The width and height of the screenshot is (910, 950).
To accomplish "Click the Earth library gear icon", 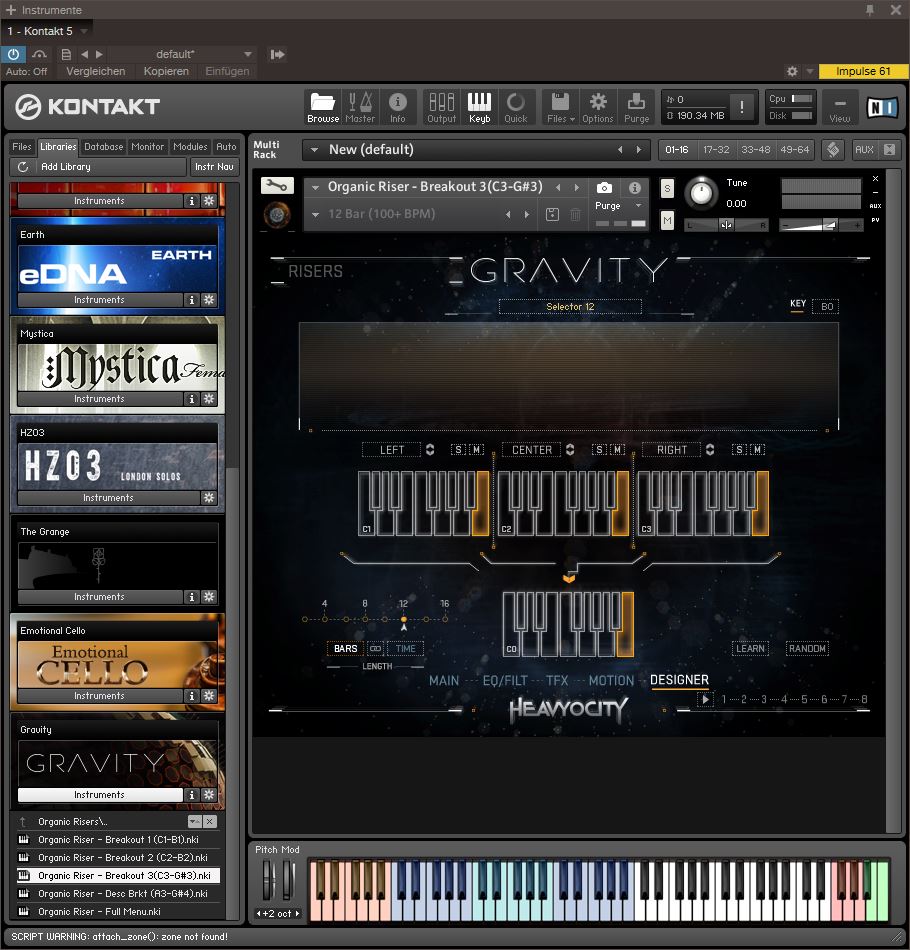I will pyautogui.click(x=208, y=299).
